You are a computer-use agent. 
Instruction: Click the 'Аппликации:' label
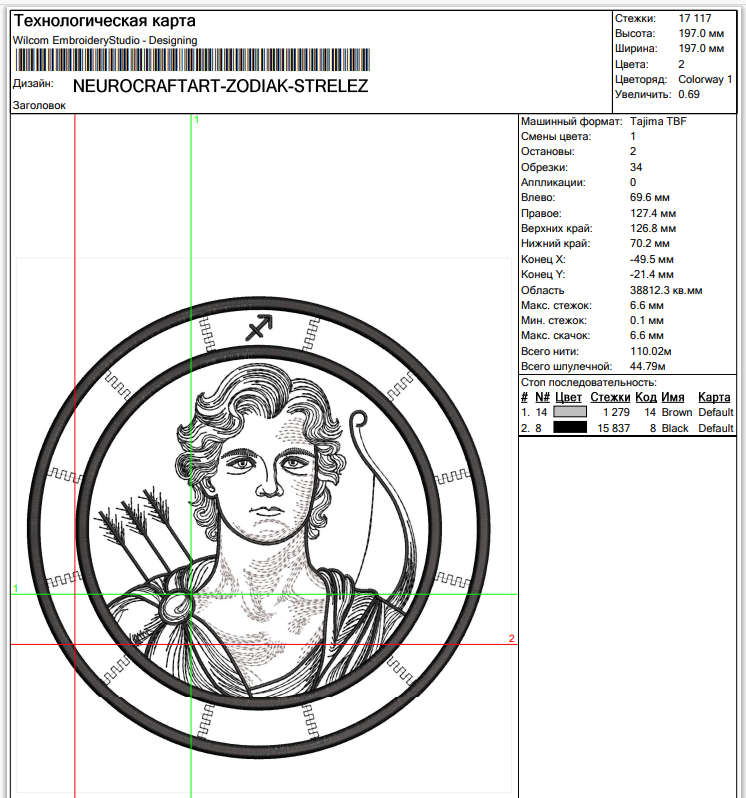coord(553,182)
